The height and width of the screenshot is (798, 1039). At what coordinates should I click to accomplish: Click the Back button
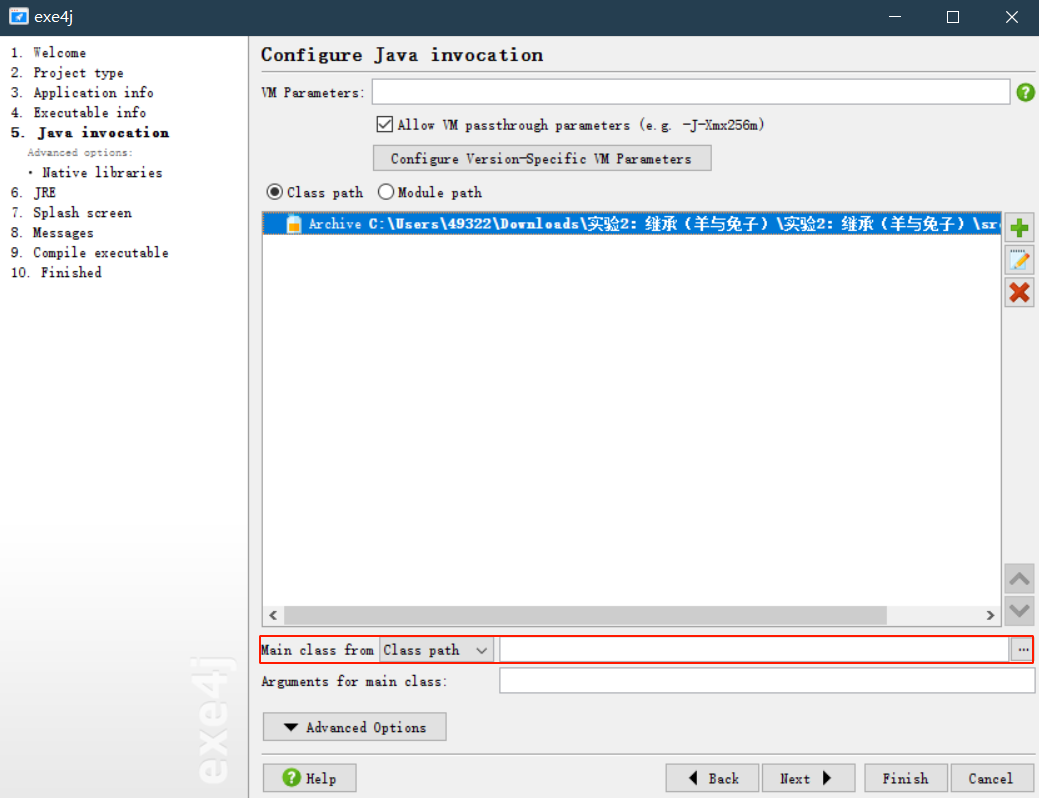712,778
